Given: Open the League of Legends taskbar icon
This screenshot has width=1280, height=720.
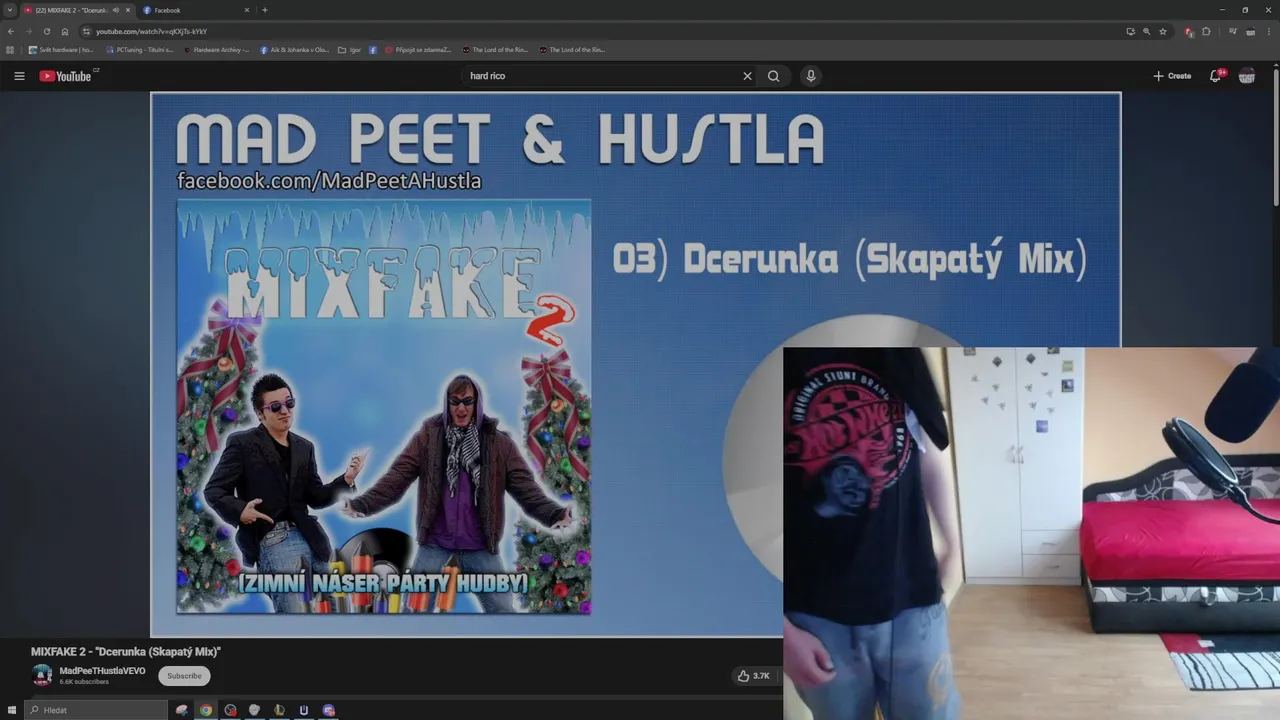Looking at the screenshot, I should point(279,710).
